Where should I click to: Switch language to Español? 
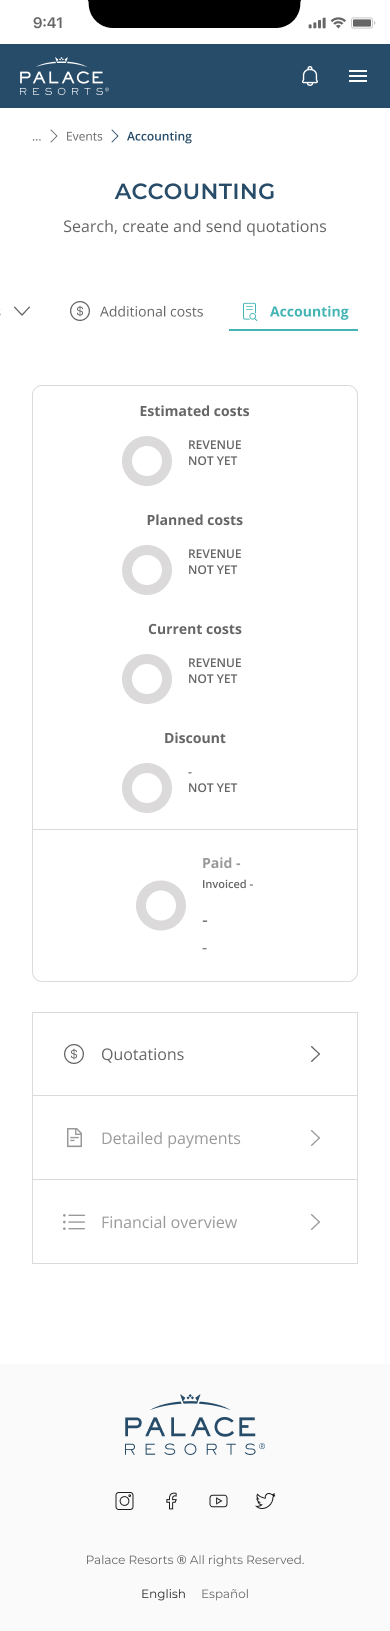pyautogui.click(x=225, y=1594)
